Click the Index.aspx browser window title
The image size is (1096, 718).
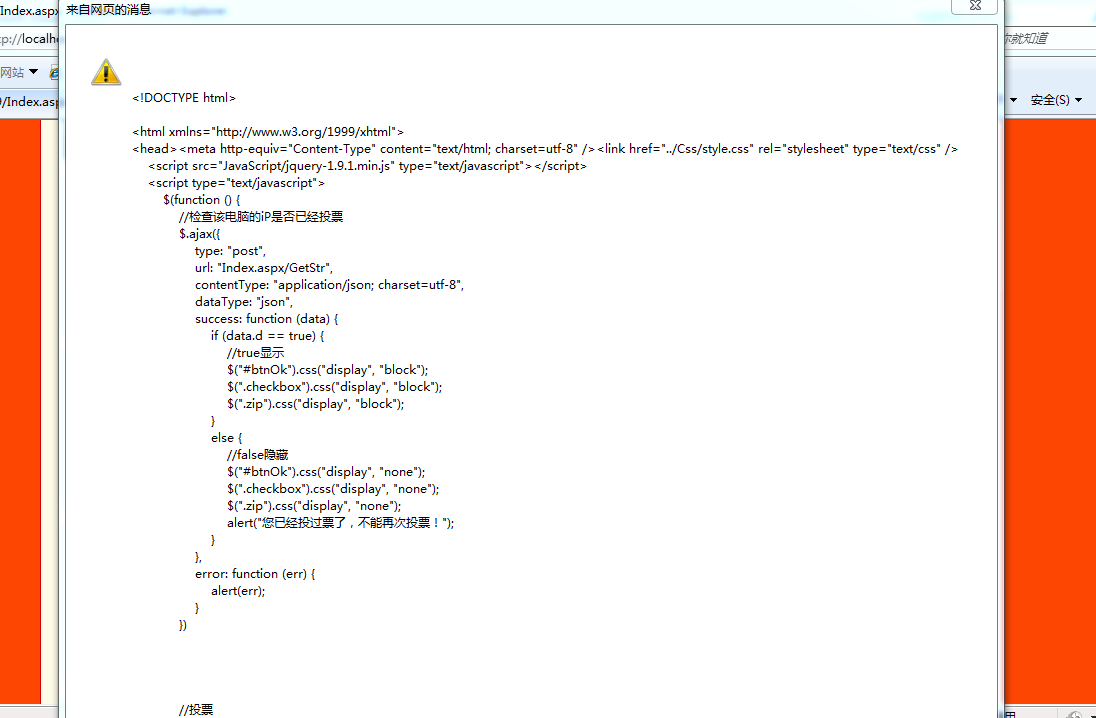point(28,10)
